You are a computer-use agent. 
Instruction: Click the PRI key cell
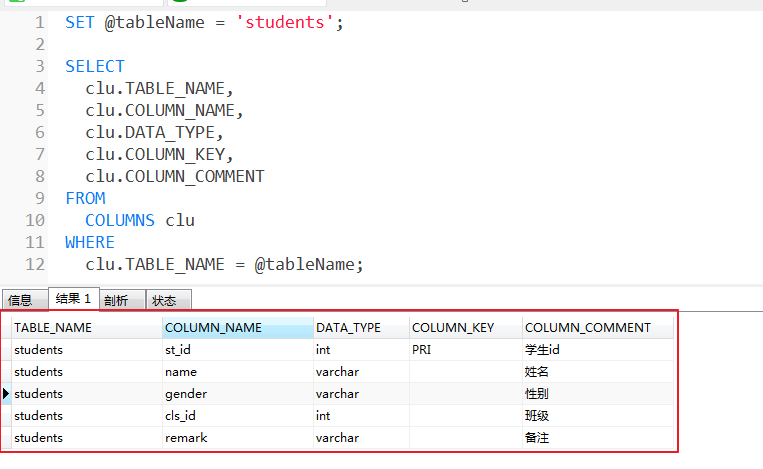coord(466,349)
